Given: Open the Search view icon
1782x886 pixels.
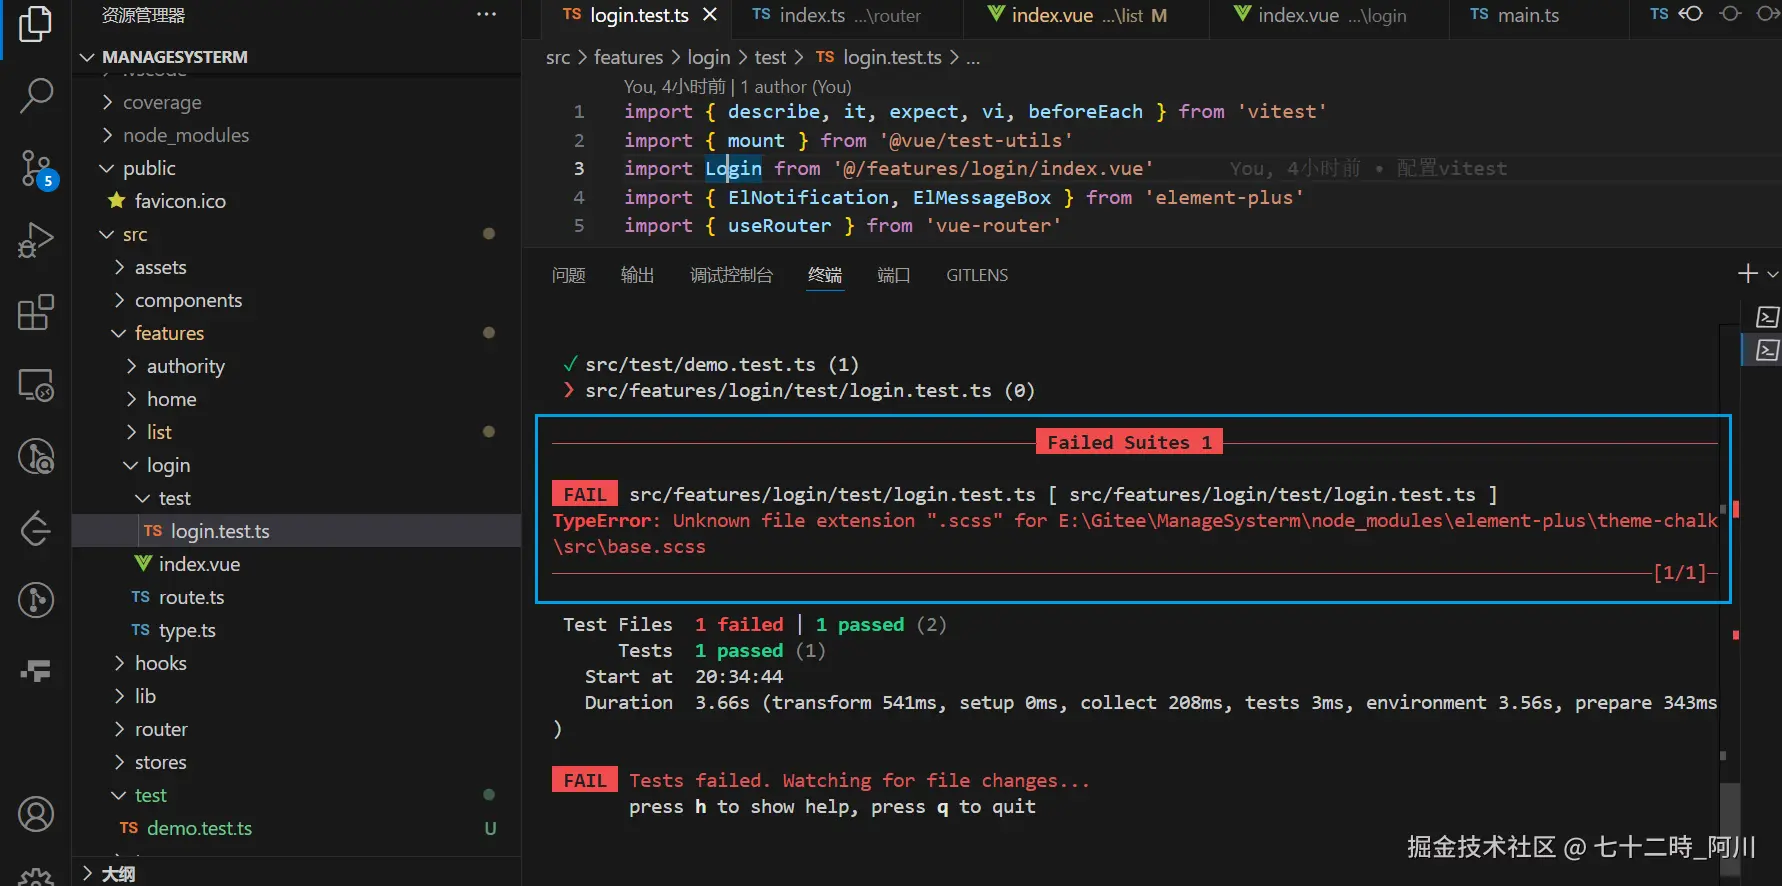Looking at the screenshot, I should (36, 96).
